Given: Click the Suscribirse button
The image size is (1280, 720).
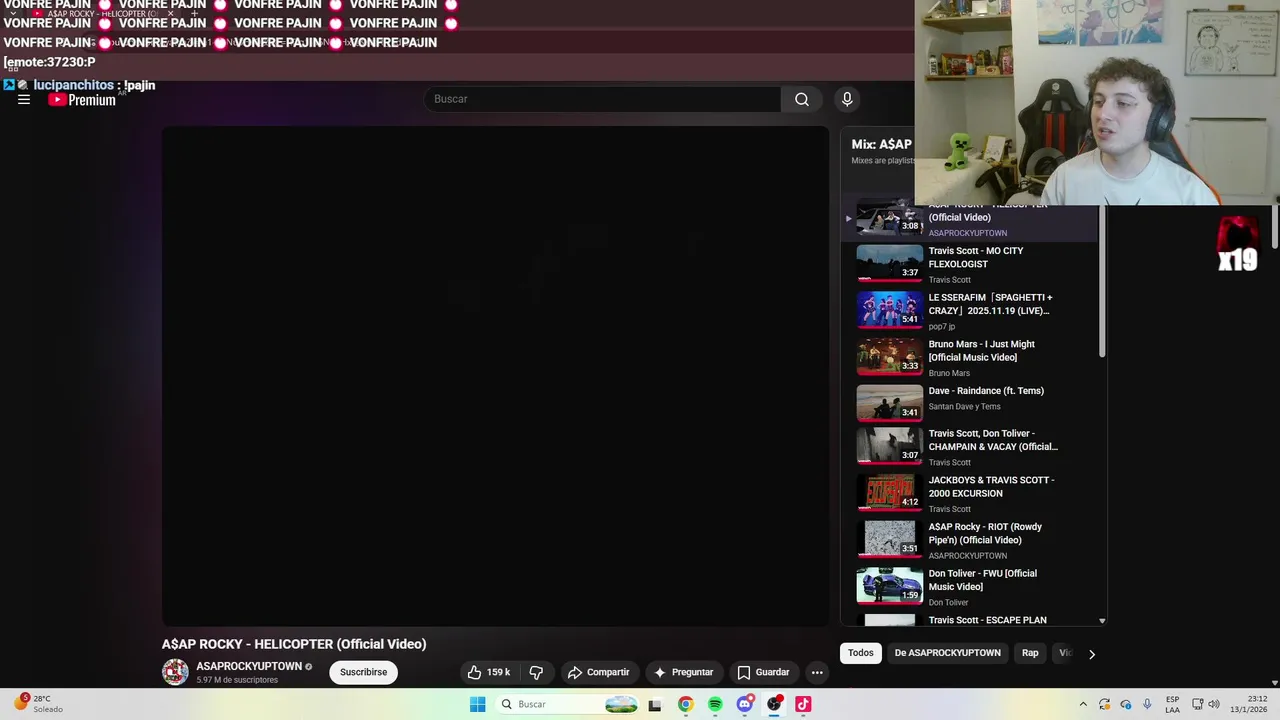Looking at the screenshot, I should [x=363, y=672].
